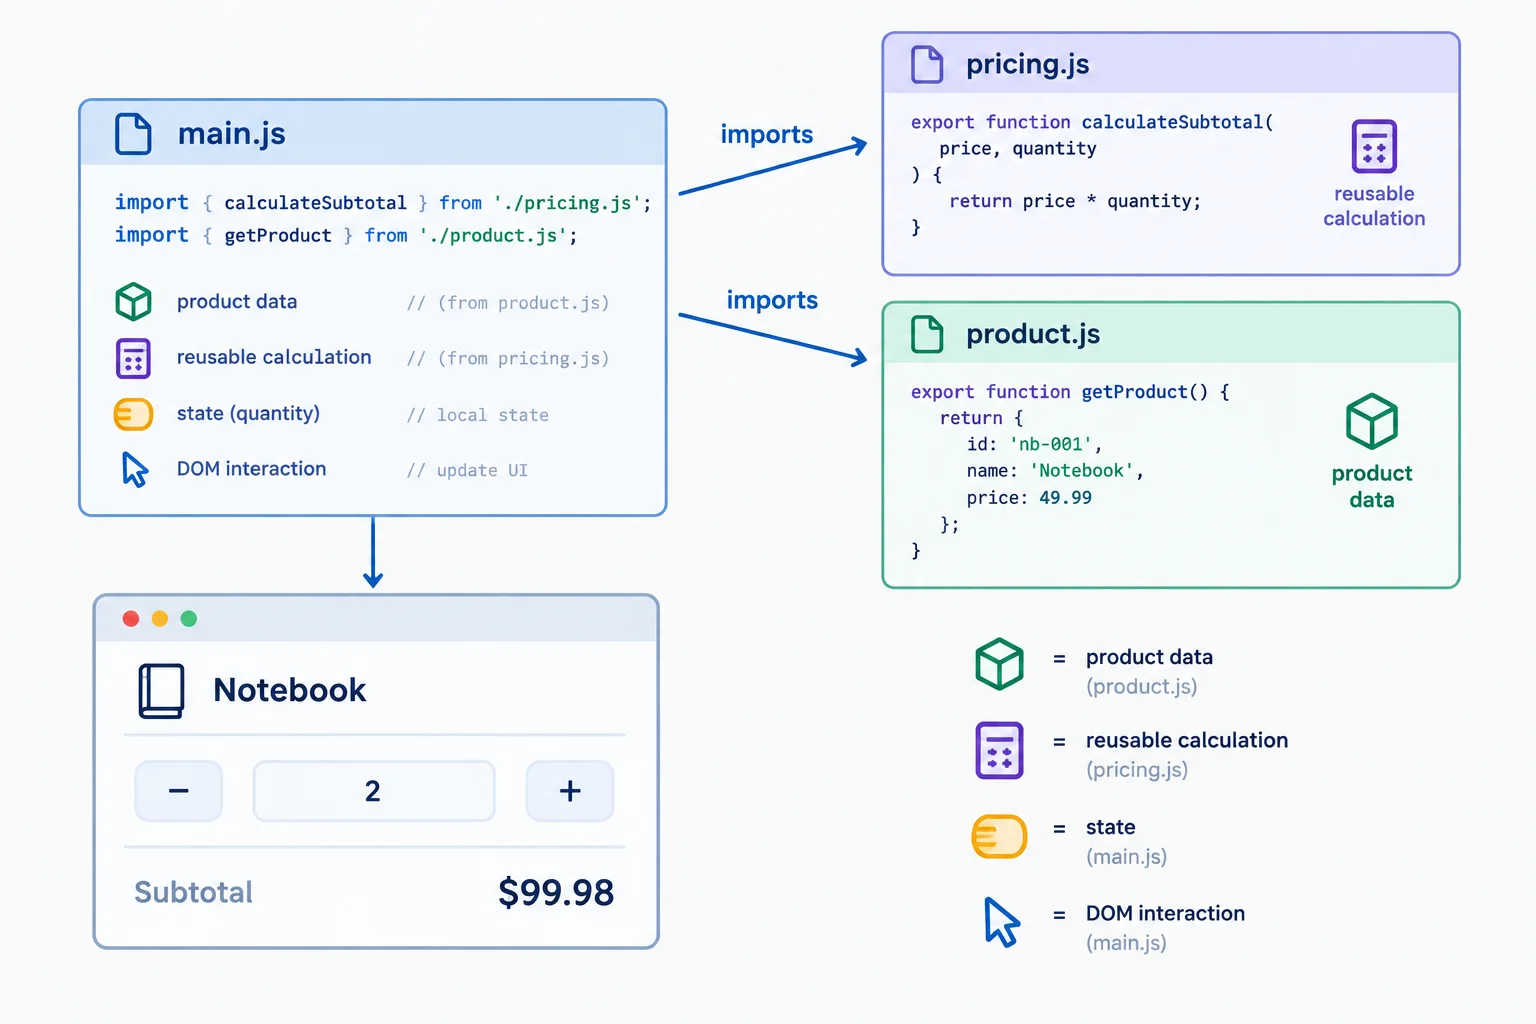Click the blue cursor icon in main.js panel
The image size is (1536, 1024).
pos(135,469)
